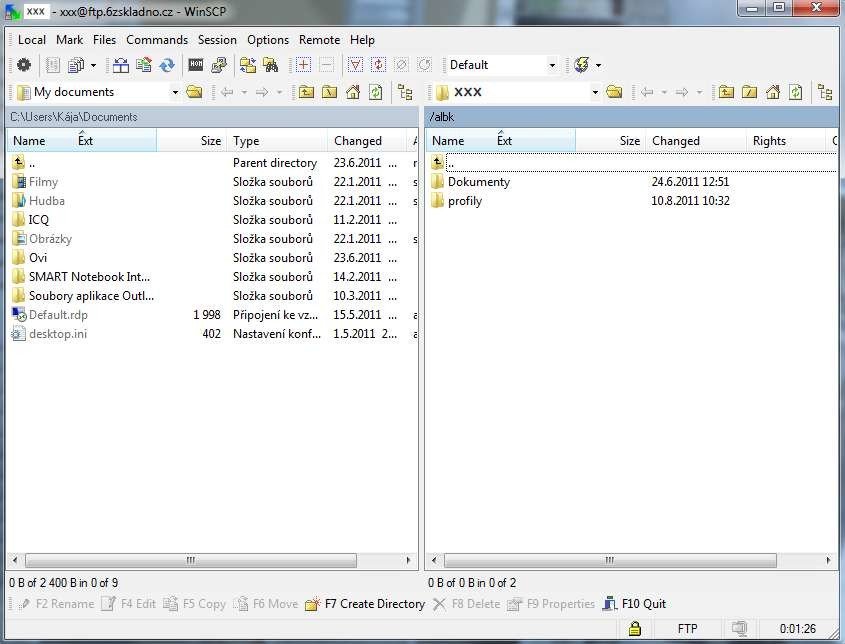Screen dimensions: 845x644
Task: Sort local panel by Size column header
Action: 192,141
